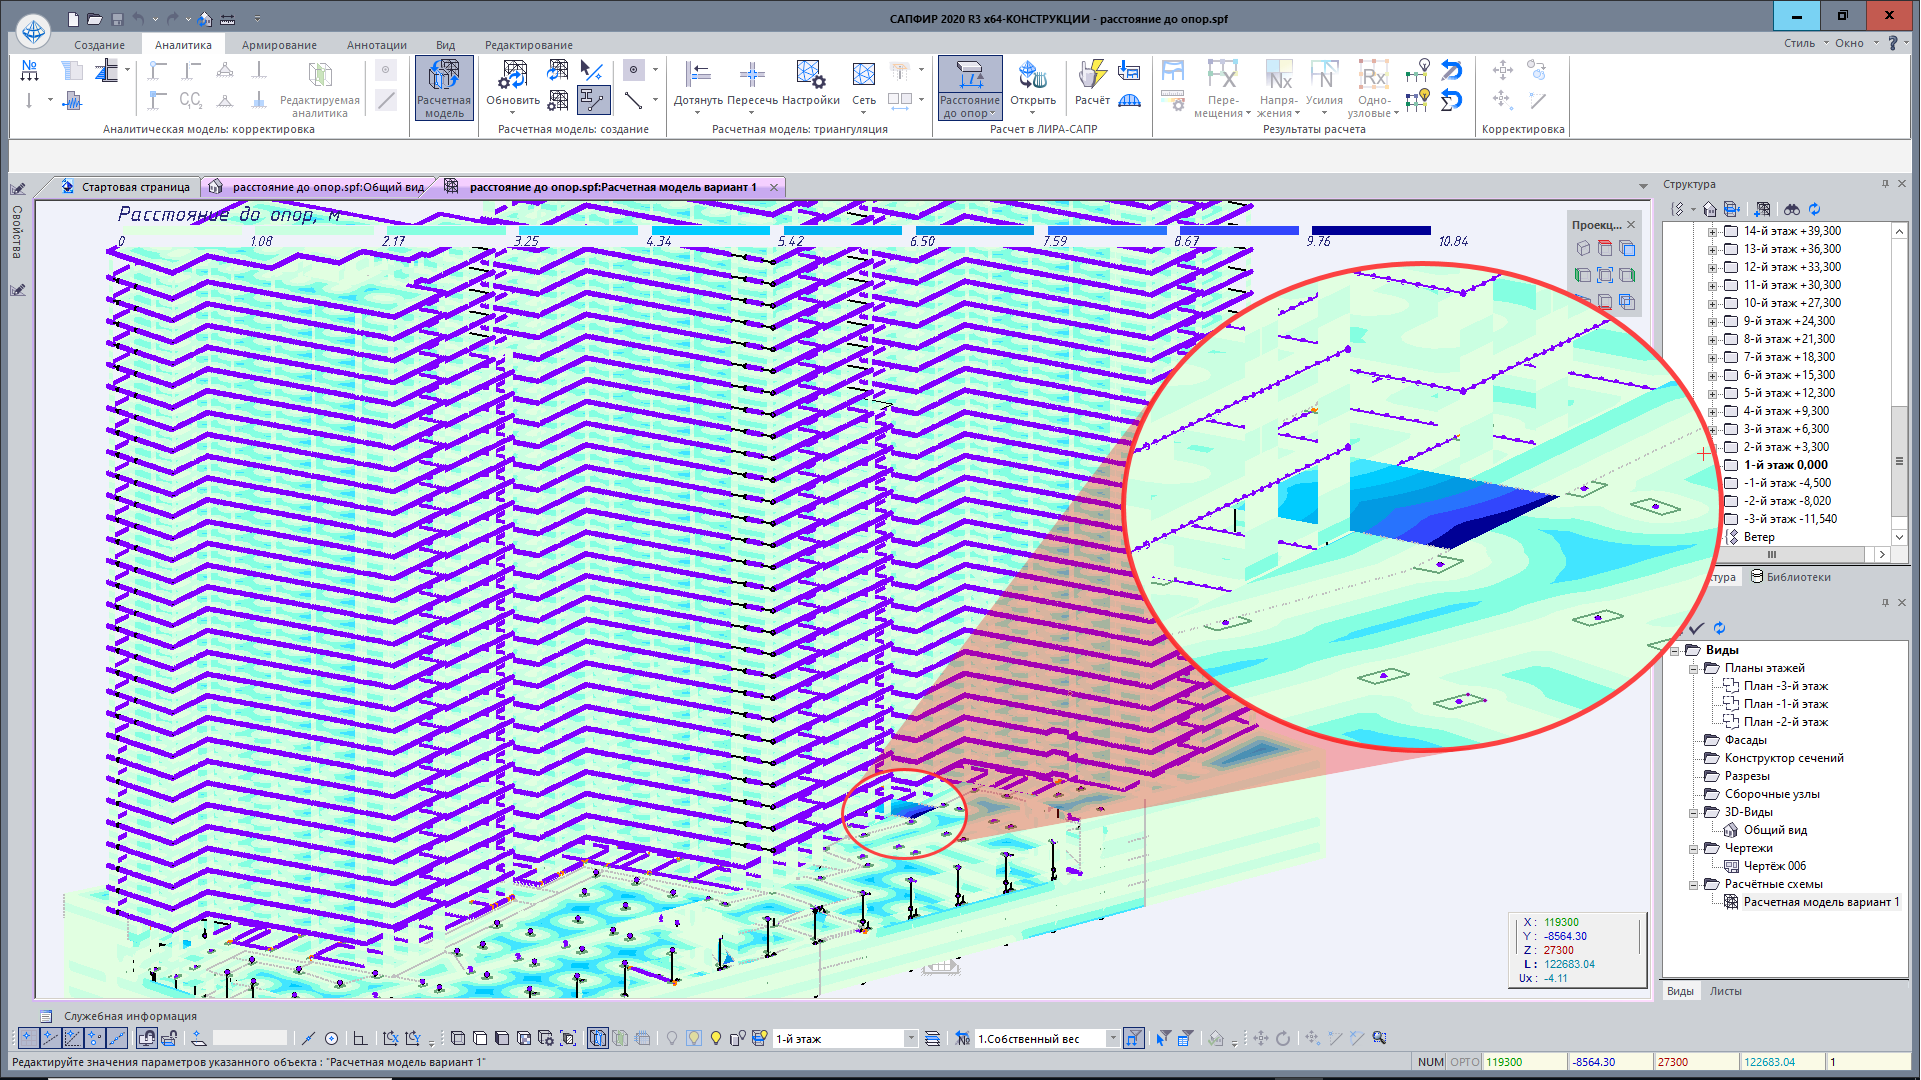Open the Листы tab at bottom
The image size is (1921, 1080).
coord(1725,991)
